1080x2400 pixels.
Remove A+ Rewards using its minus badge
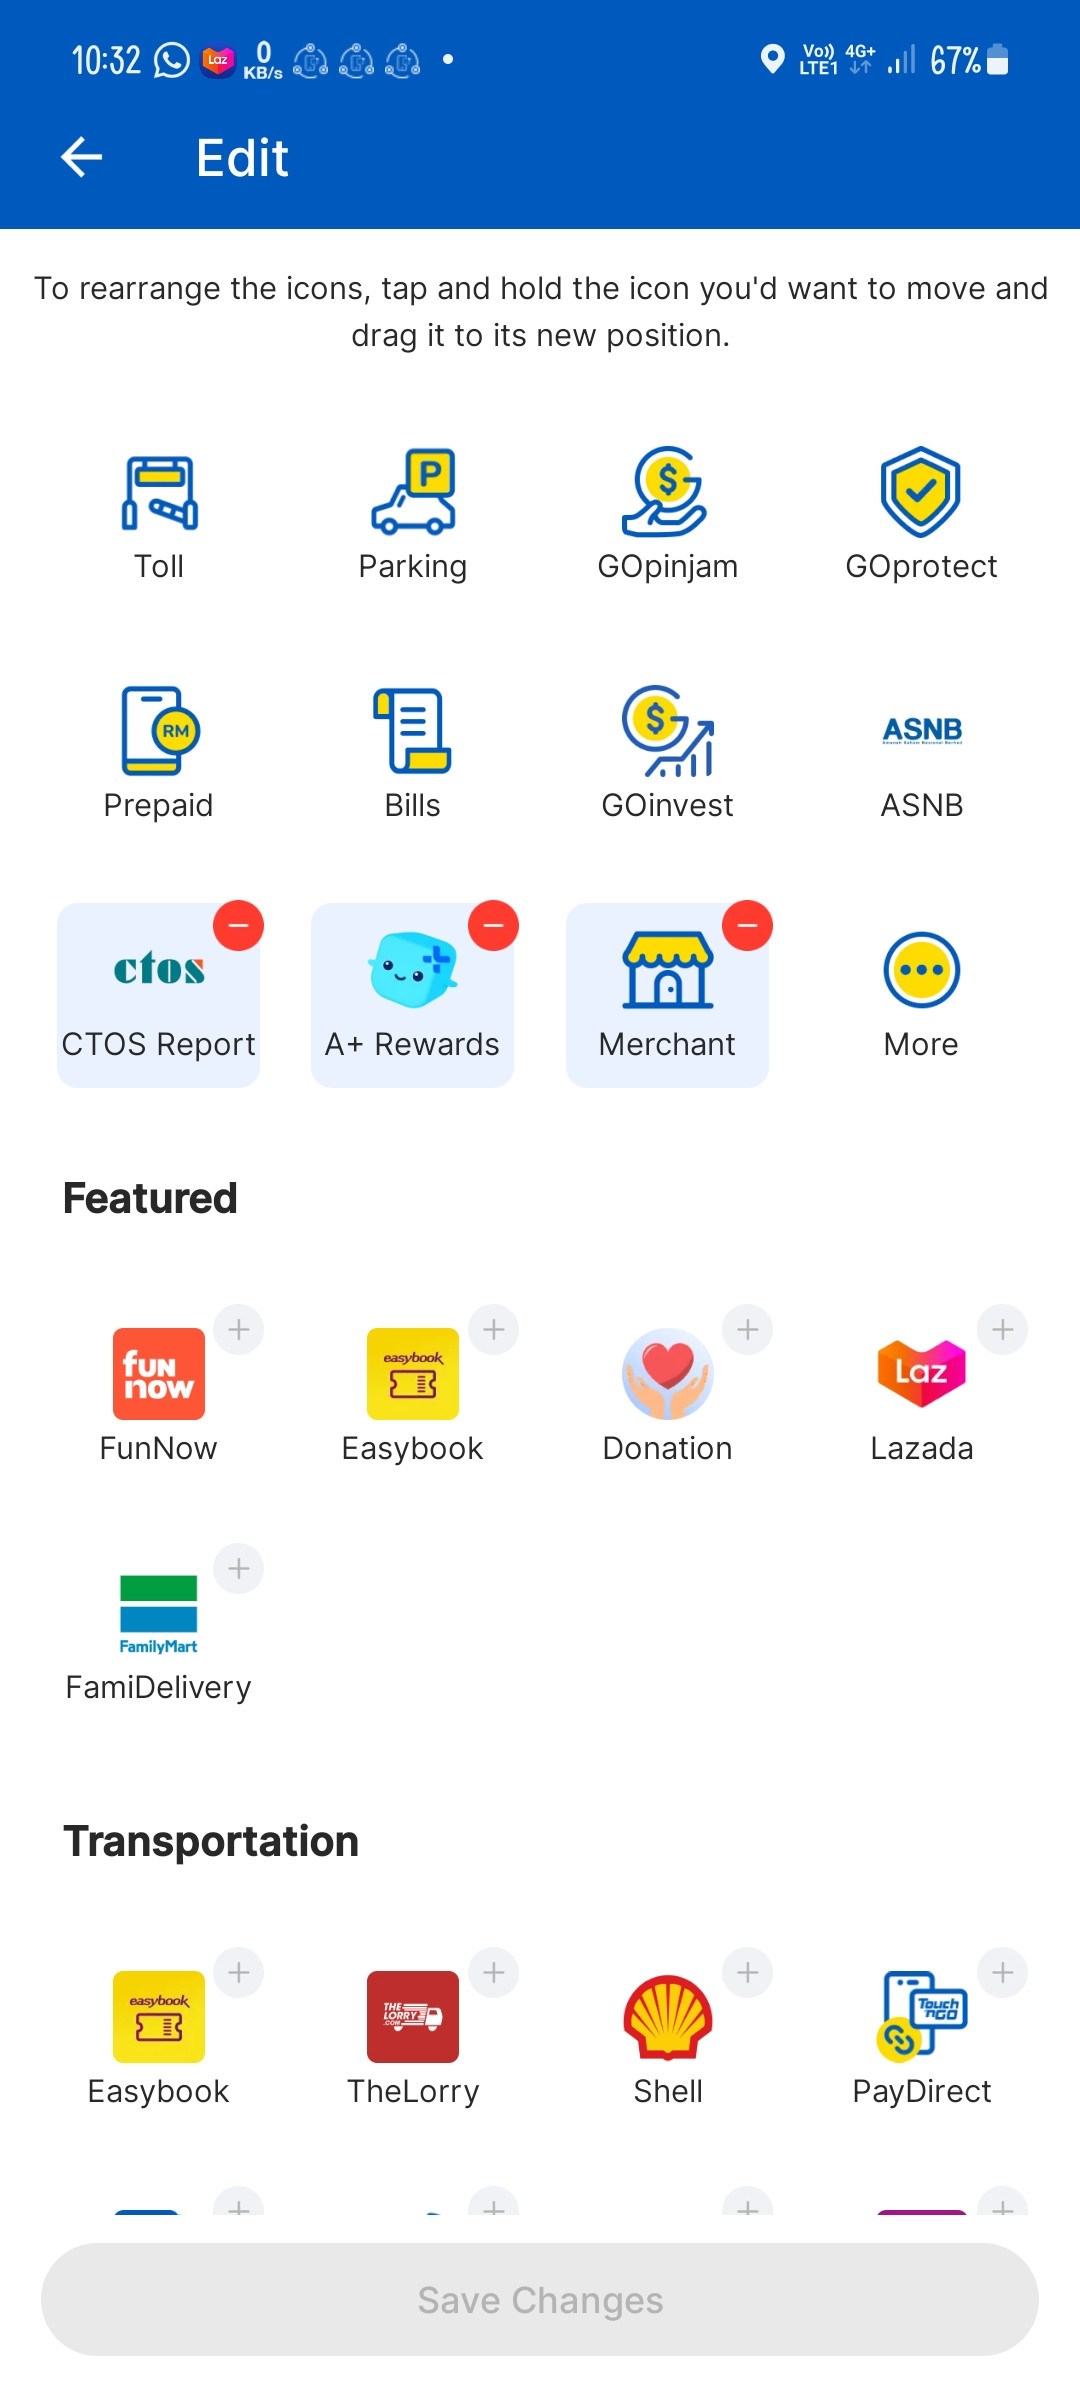493,926
